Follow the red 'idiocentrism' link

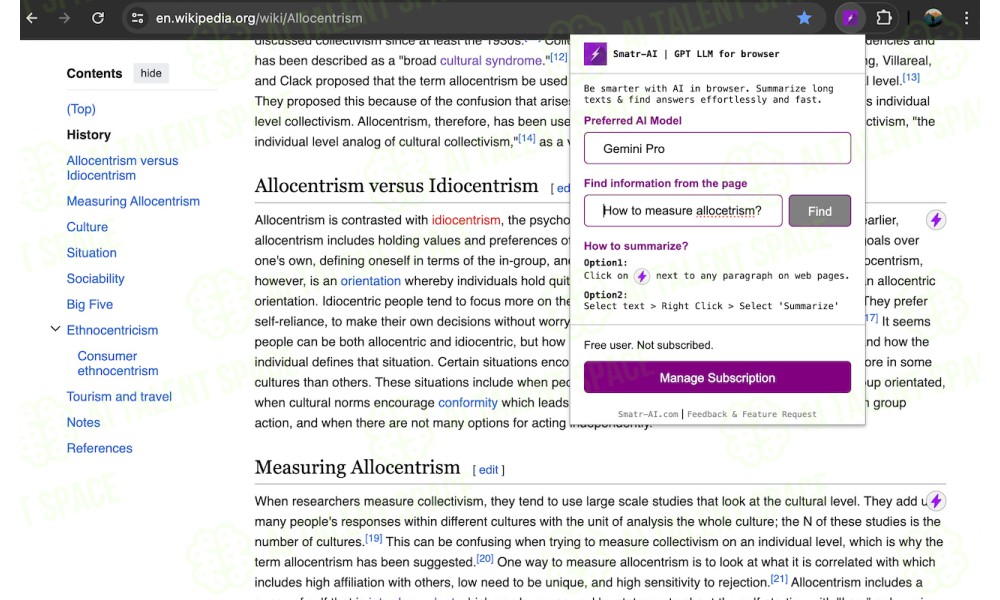[x=466, y=220]
